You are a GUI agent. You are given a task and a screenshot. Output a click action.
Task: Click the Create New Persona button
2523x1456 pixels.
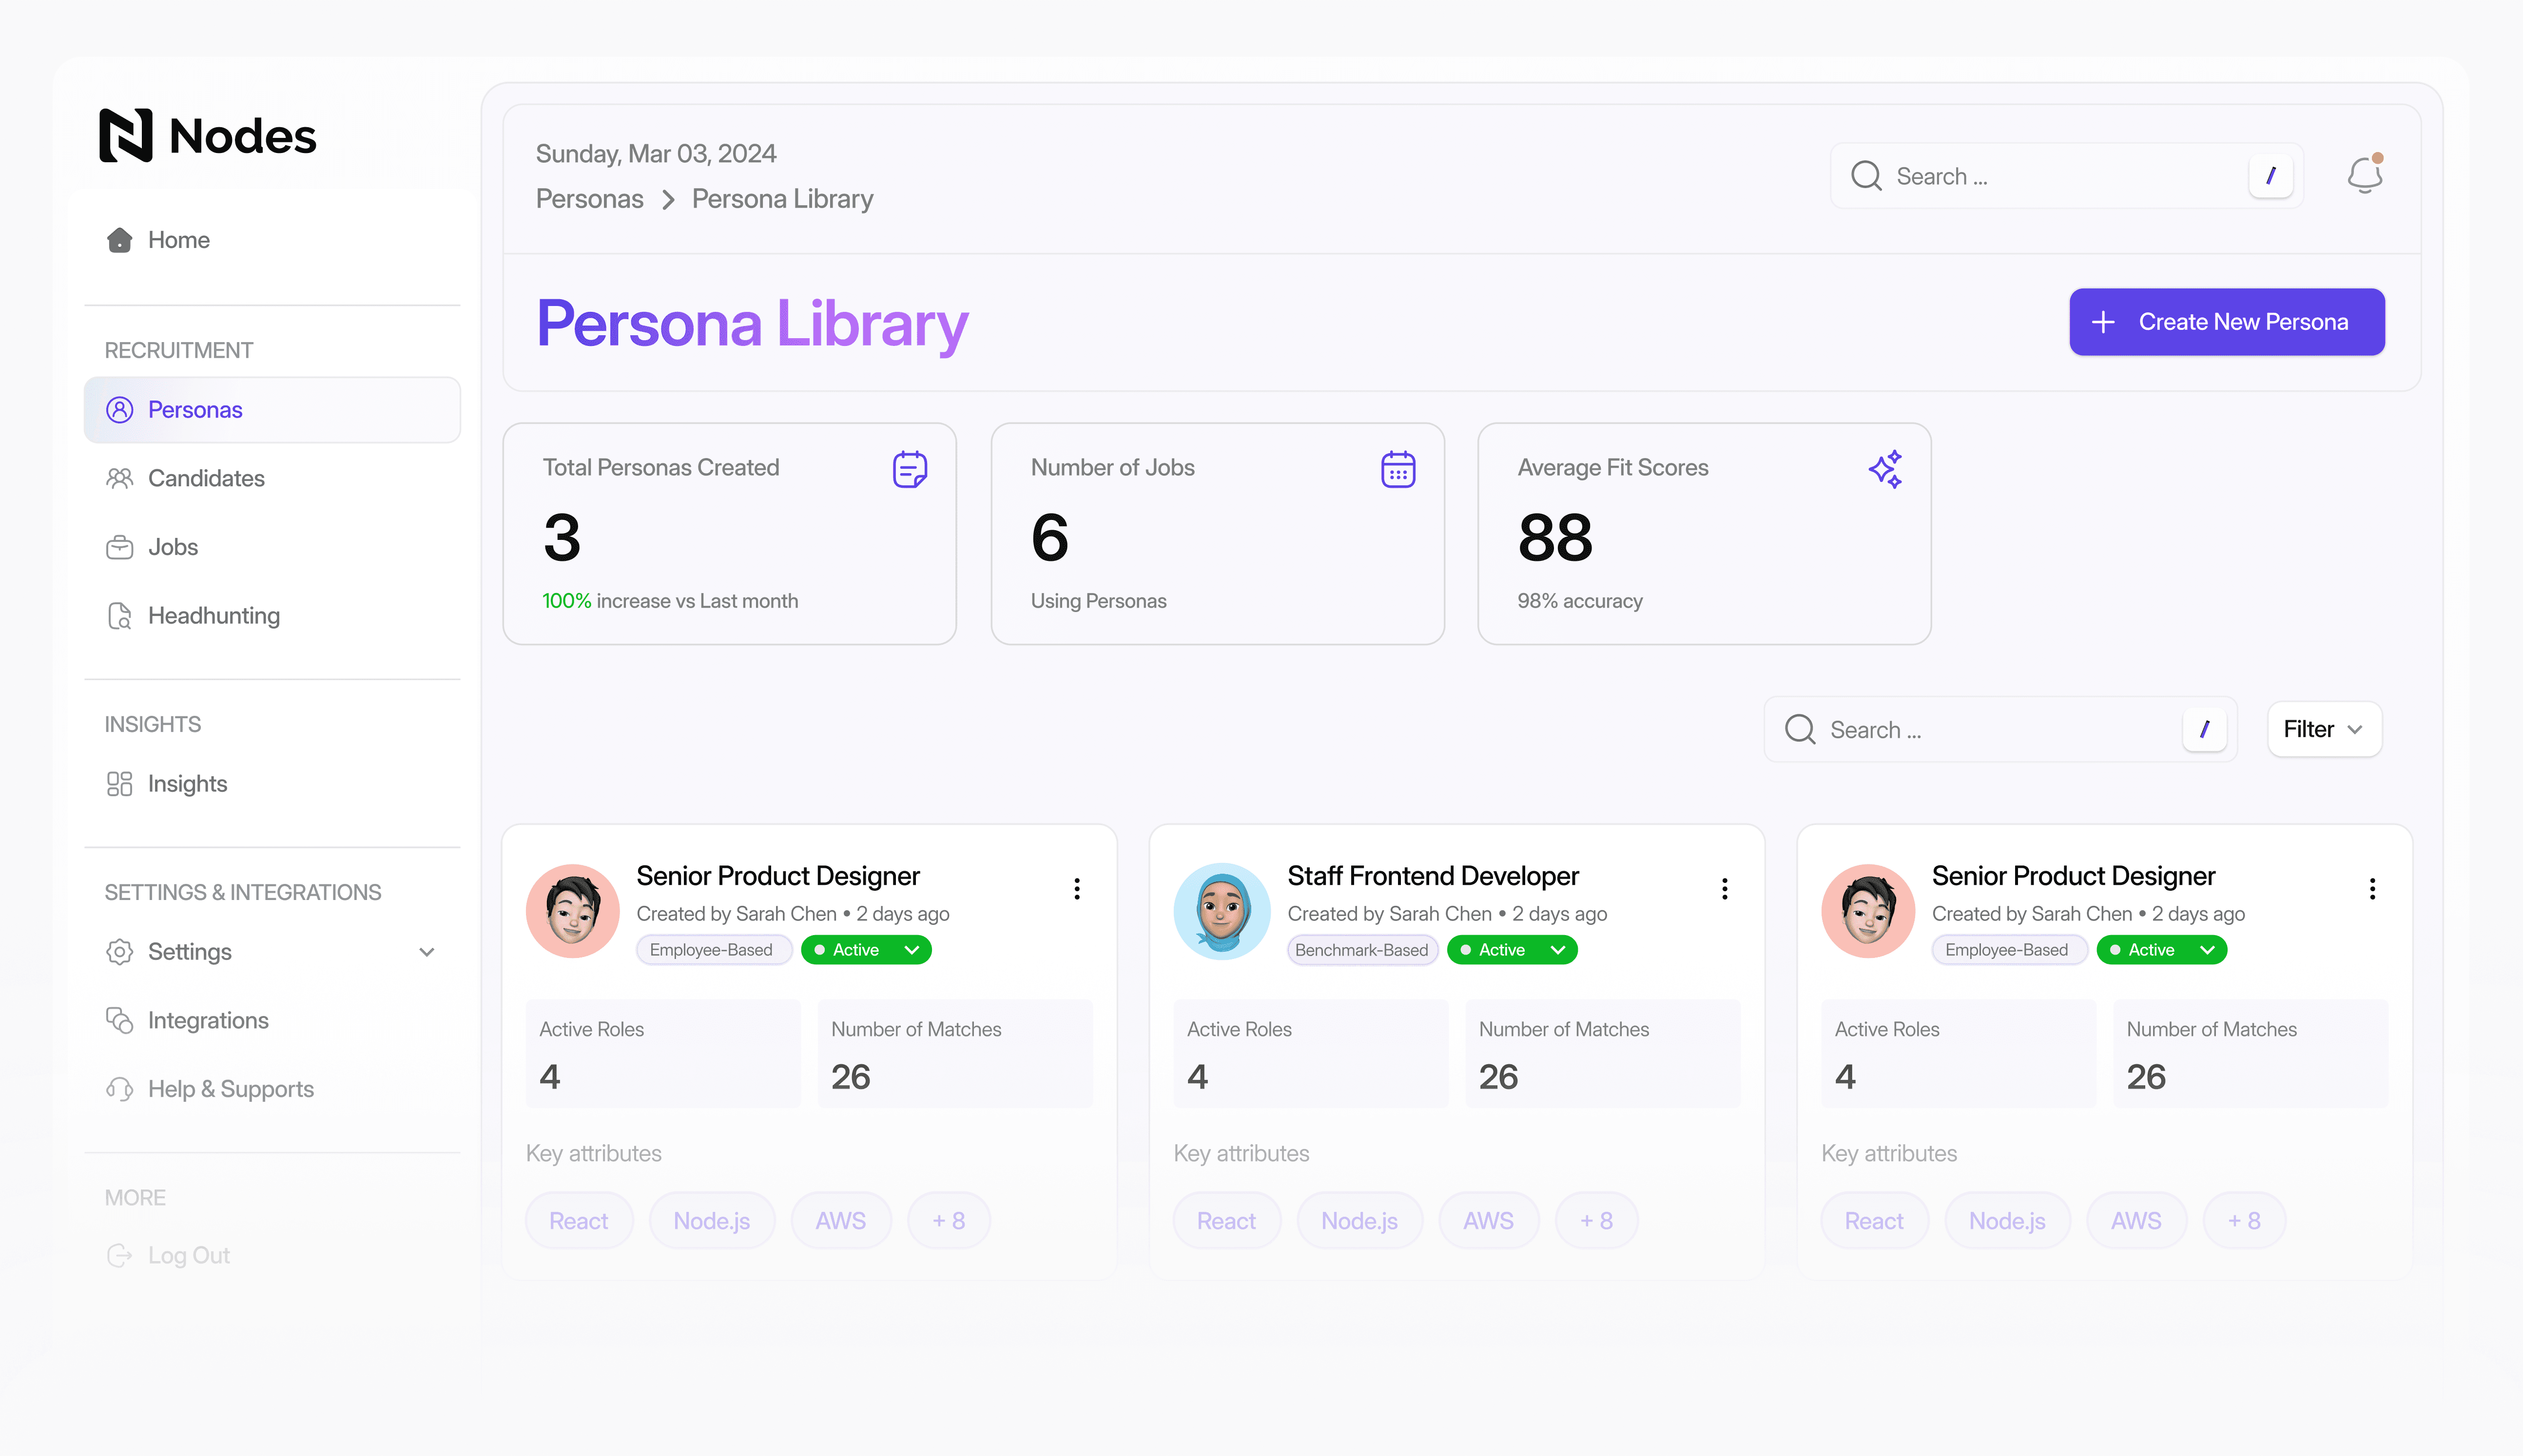2226,322
